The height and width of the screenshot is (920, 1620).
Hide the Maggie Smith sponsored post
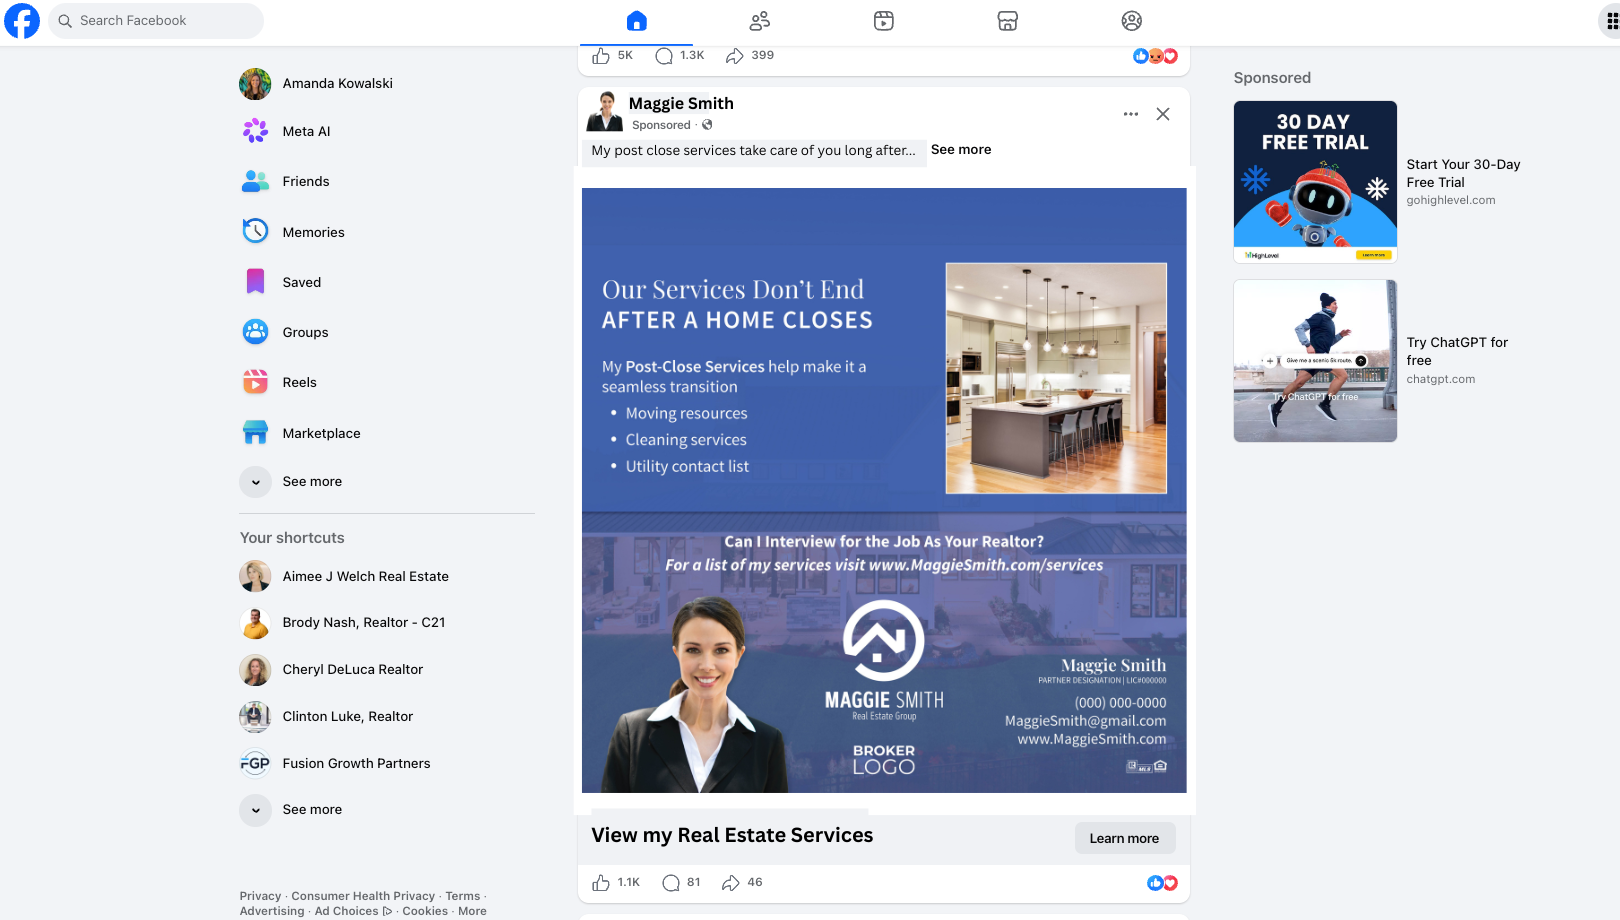(1163, 114)
